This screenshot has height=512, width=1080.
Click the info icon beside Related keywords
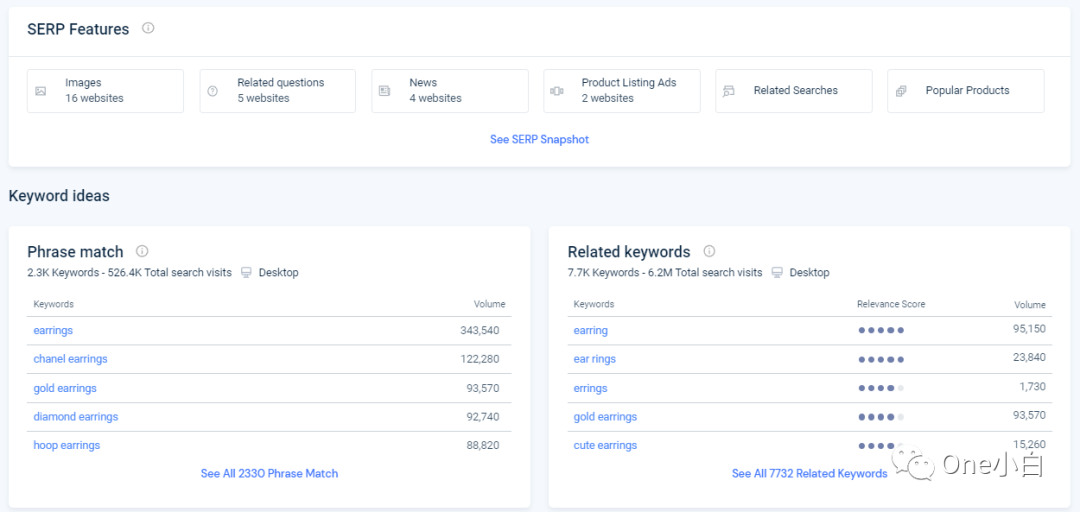(709, 251)
